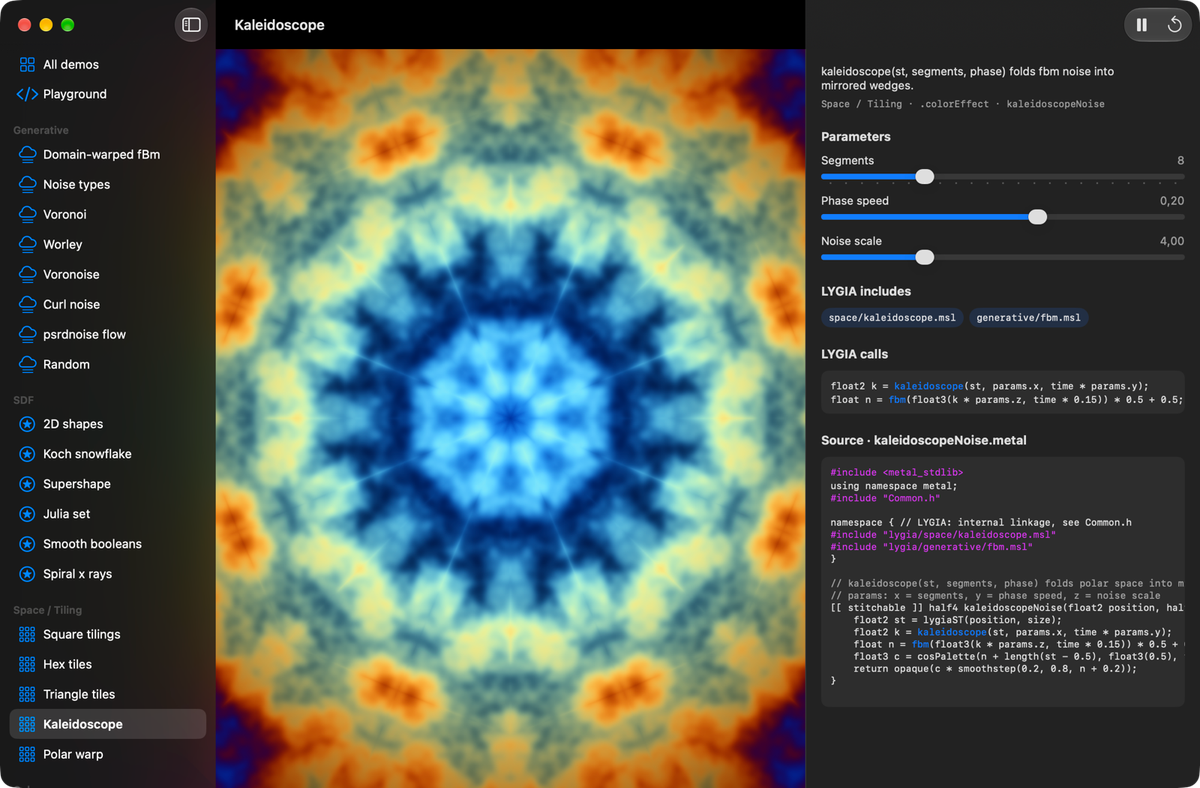Select the Curl noise cloud icon

pos(27,304)
